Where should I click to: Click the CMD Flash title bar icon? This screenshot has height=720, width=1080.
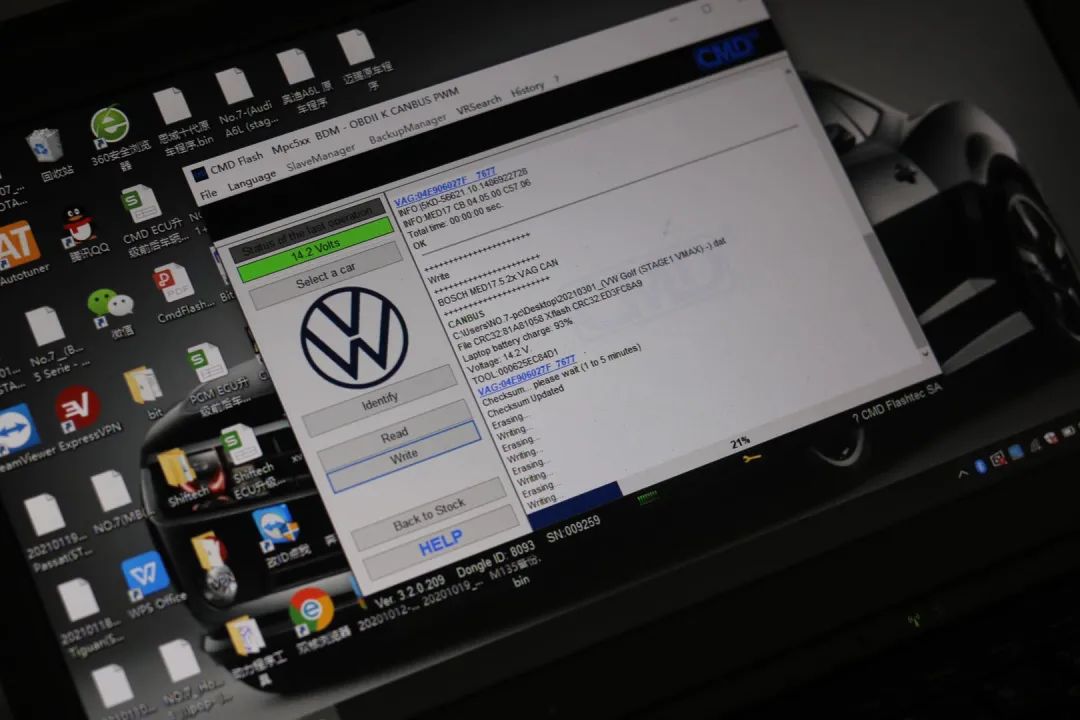coord(199,174)
